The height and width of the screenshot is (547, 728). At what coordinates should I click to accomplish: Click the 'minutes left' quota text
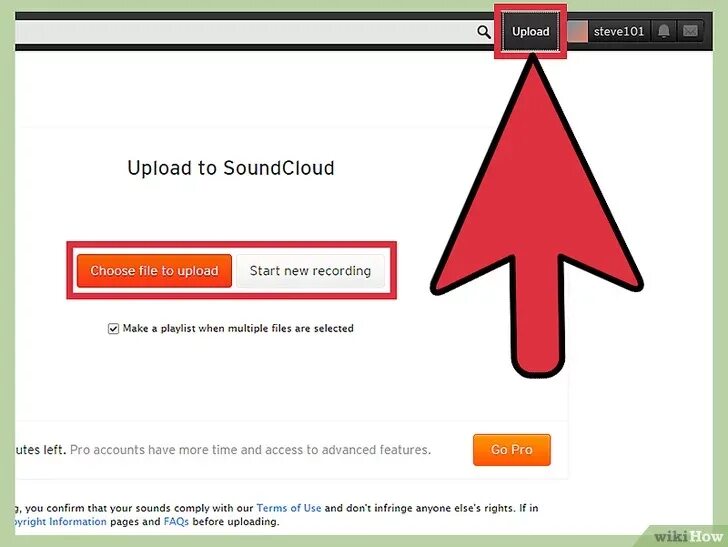click(41, 449)
